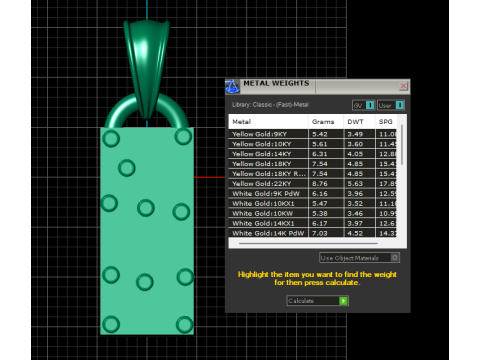Click the horizontal scrollbar under metal list

click(308, 243)
